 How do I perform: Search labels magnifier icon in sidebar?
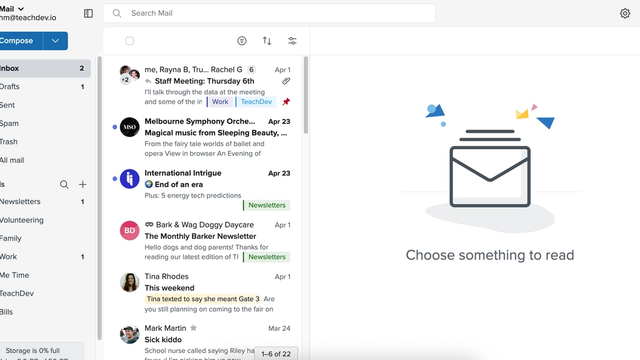[64, 184]
